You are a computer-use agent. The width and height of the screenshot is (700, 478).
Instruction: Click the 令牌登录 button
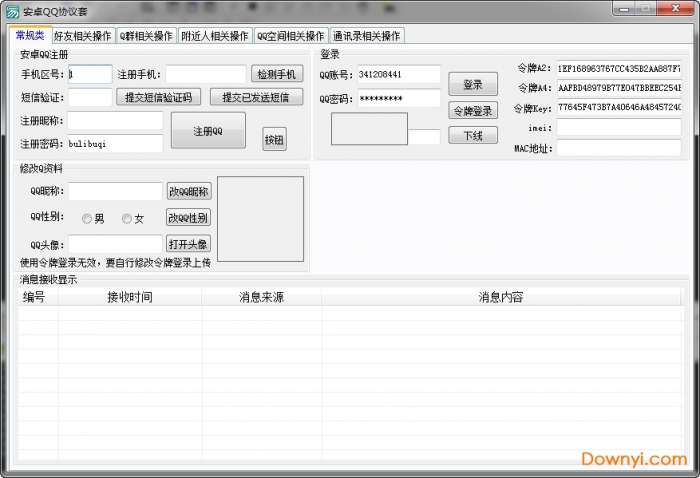coord(473,111)
